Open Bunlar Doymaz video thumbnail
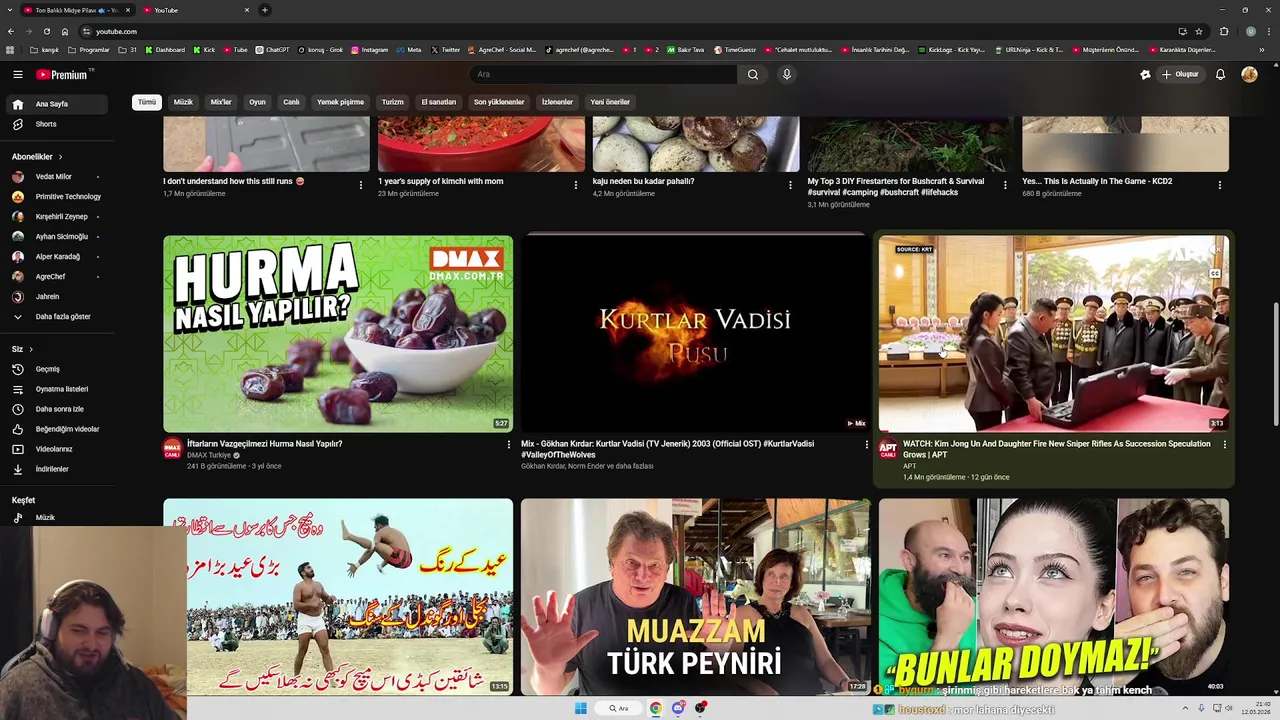Image resolution: width=1280 pixels, height=720 pixels. pos(1054,597)
